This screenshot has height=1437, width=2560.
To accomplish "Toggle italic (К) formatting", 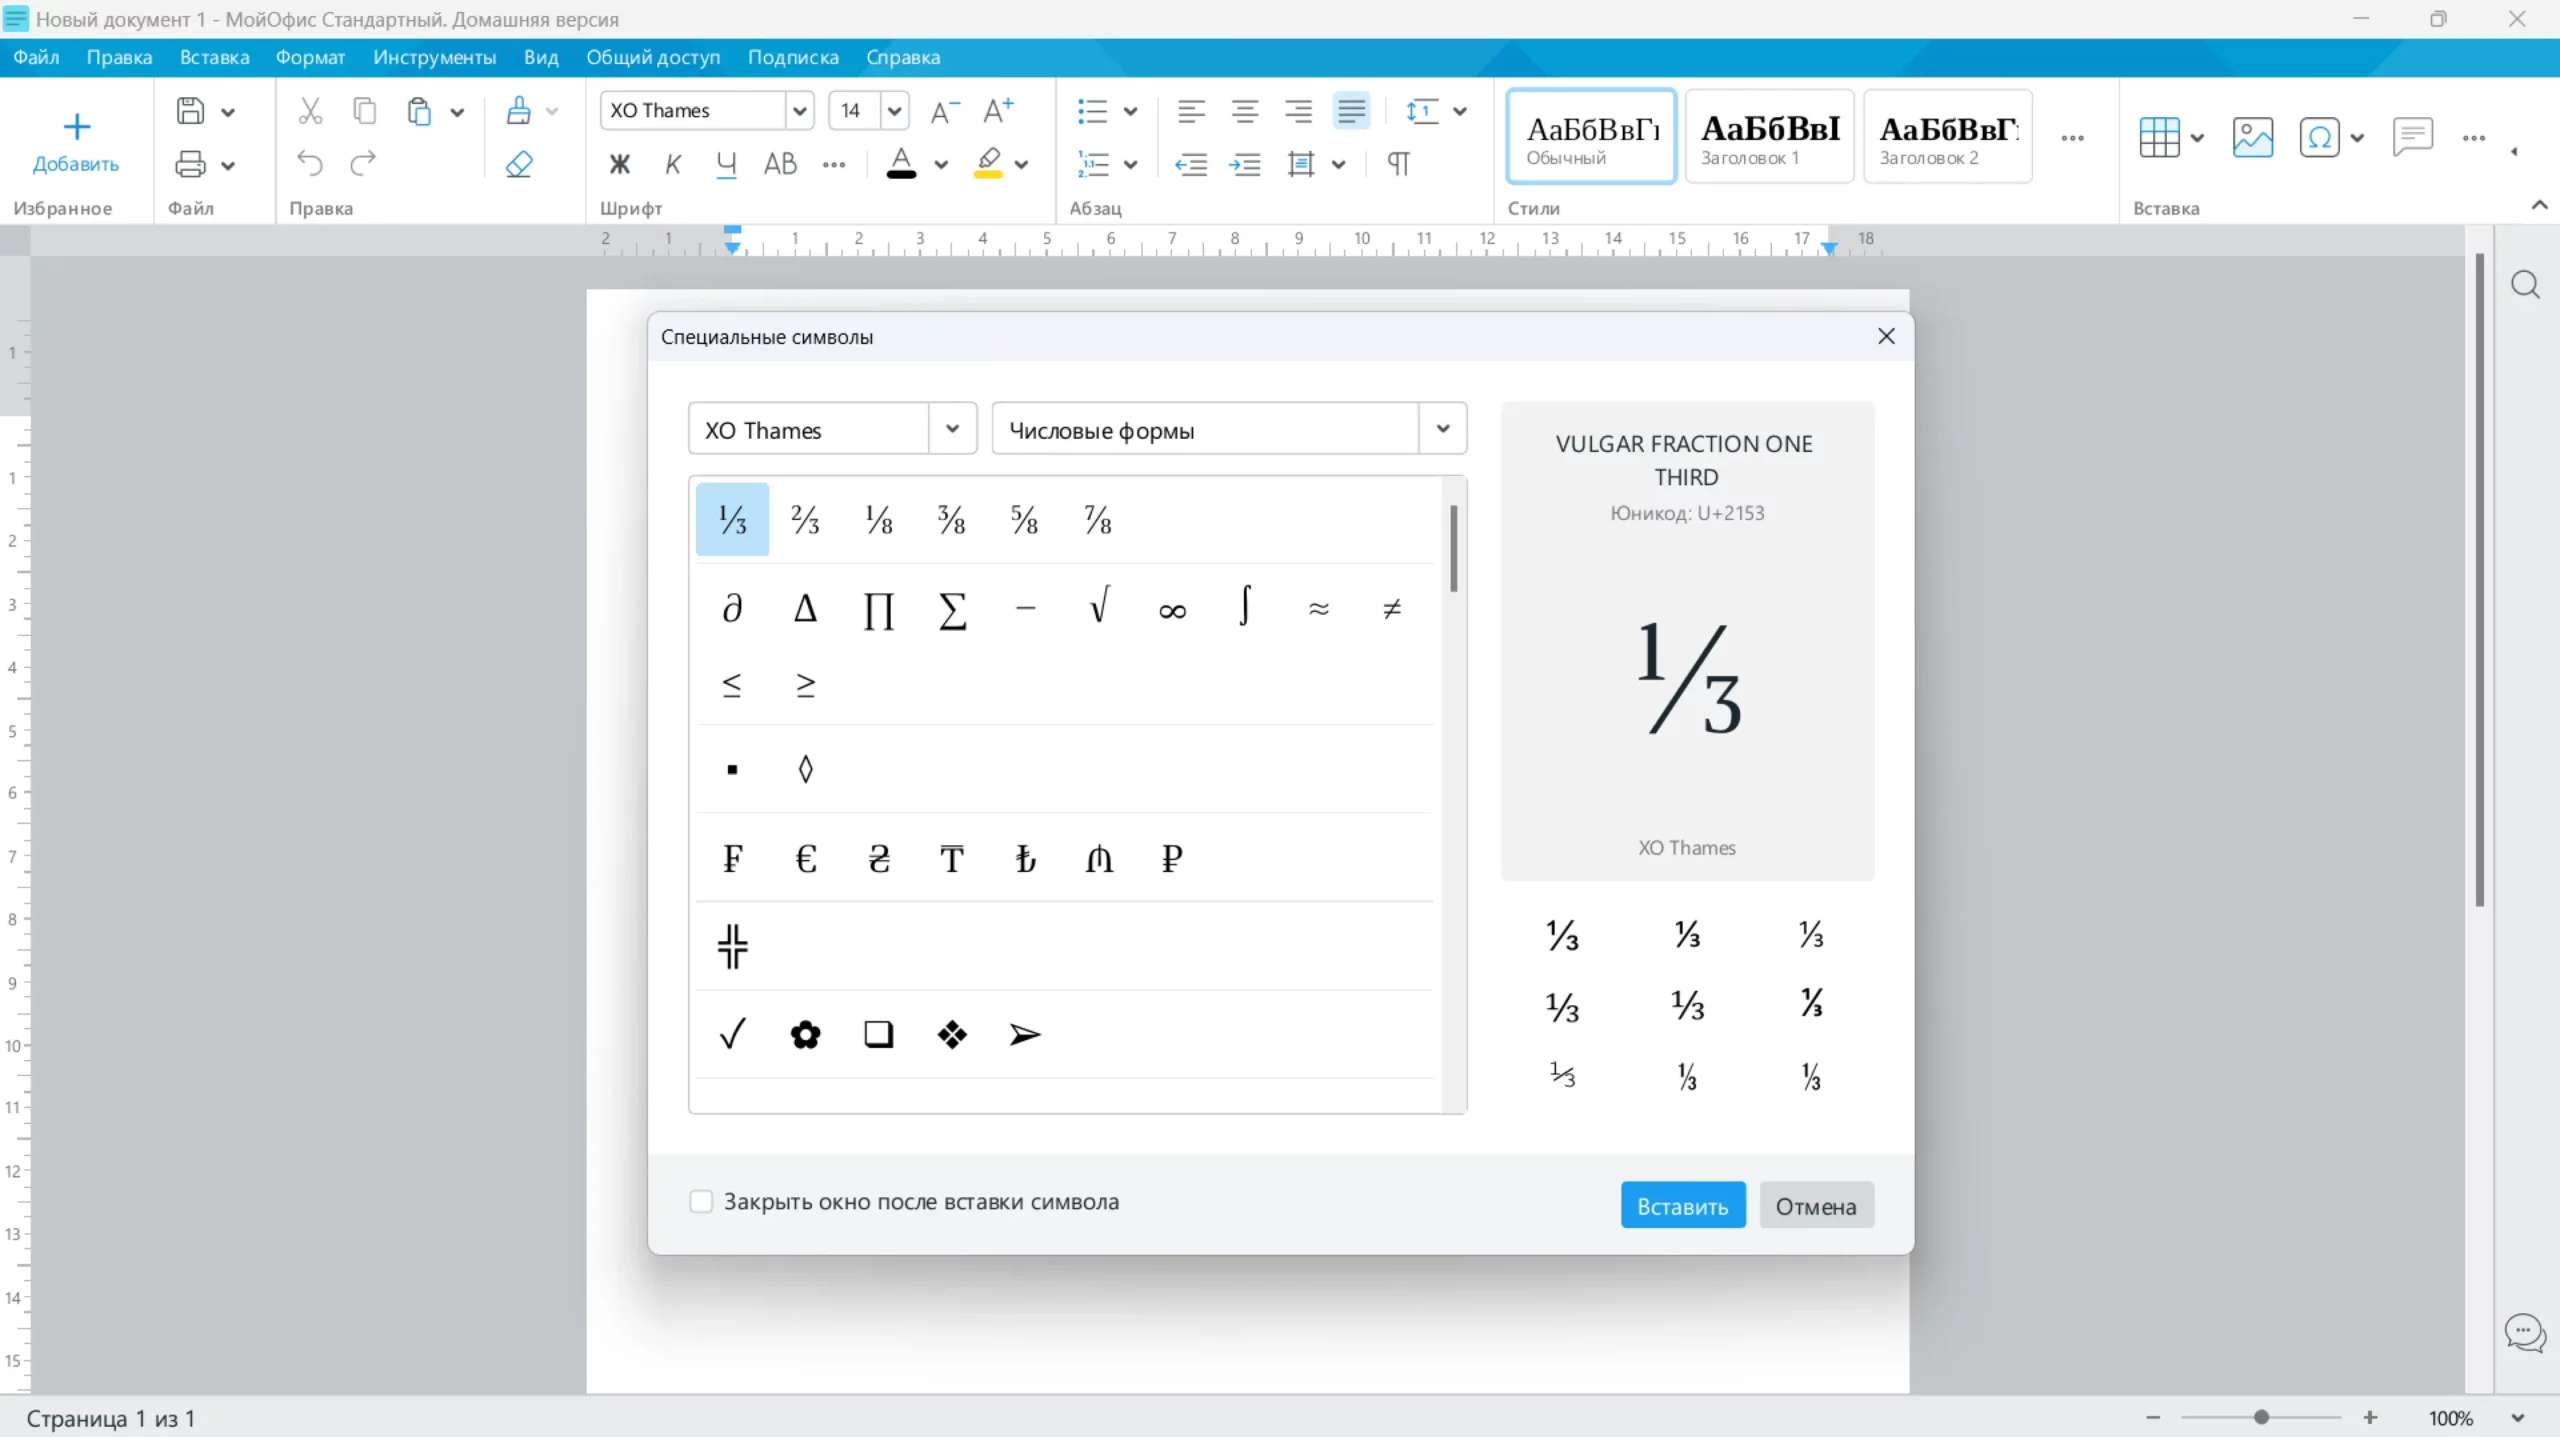I will pyautogui.click(x=673, y=164).
